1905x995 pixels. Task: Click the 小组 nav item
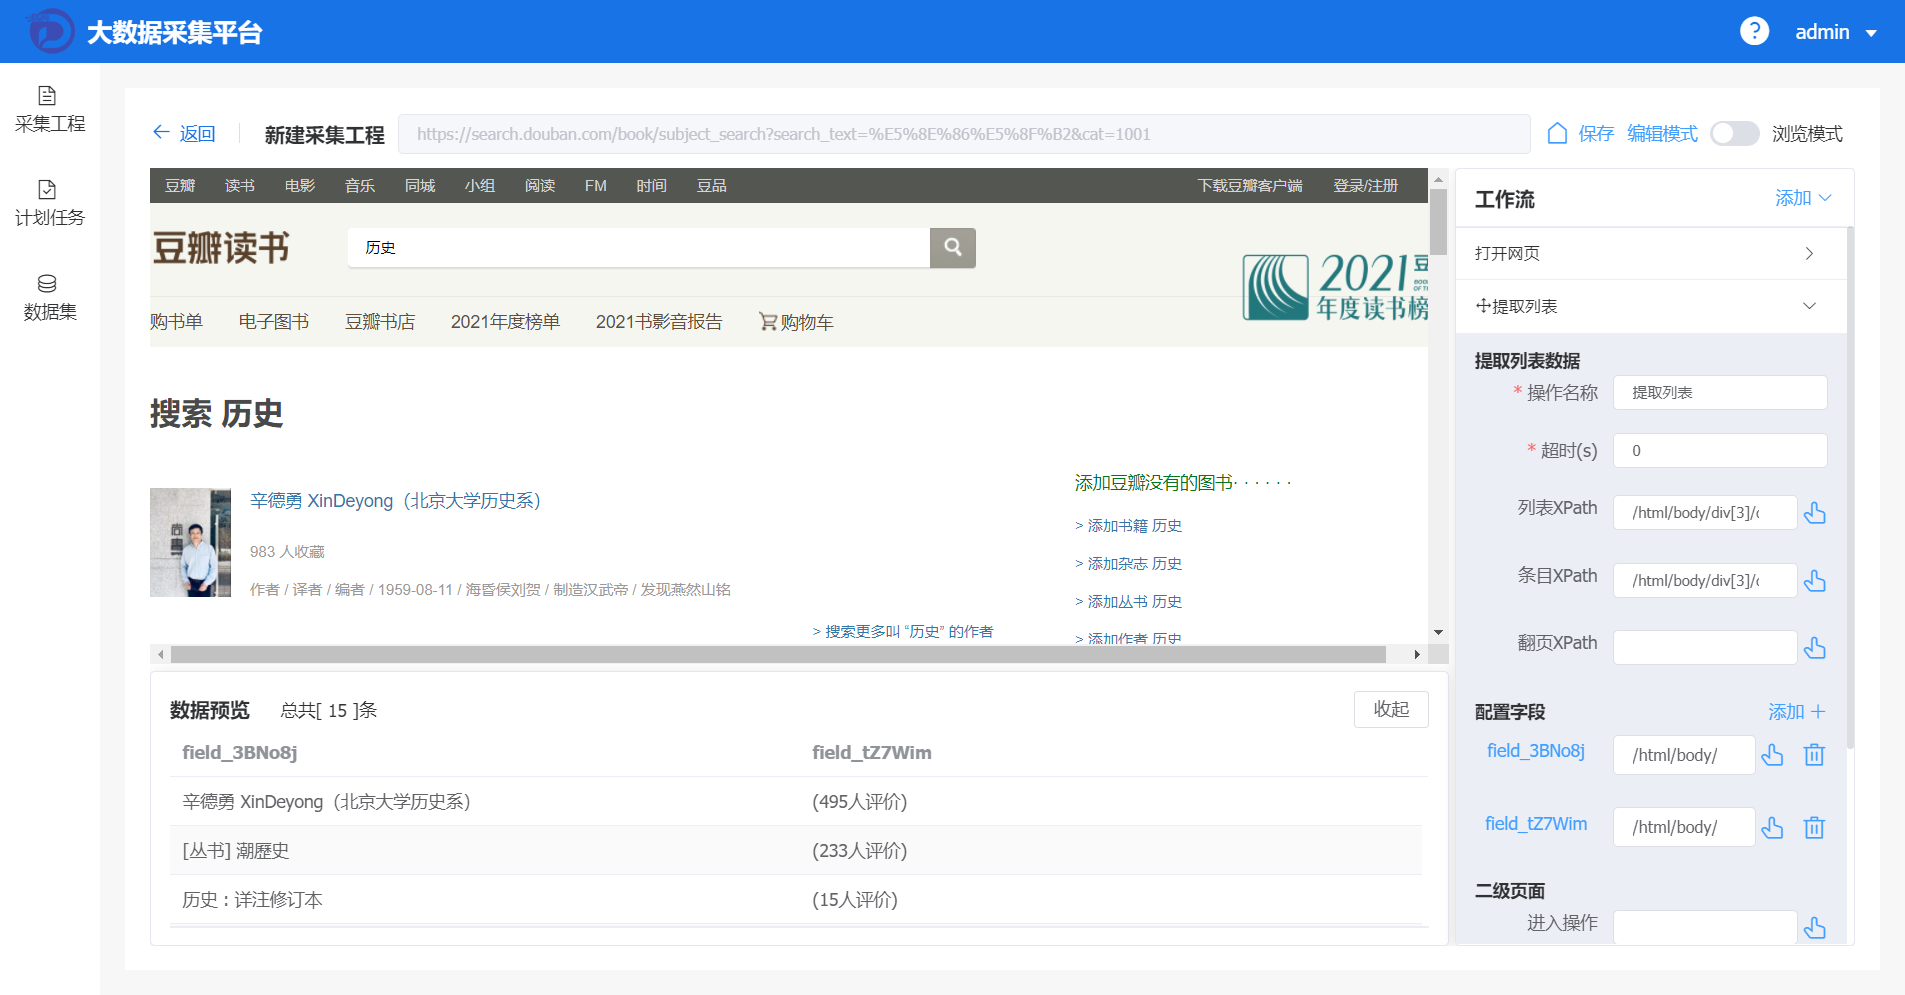tap(480, 185)
